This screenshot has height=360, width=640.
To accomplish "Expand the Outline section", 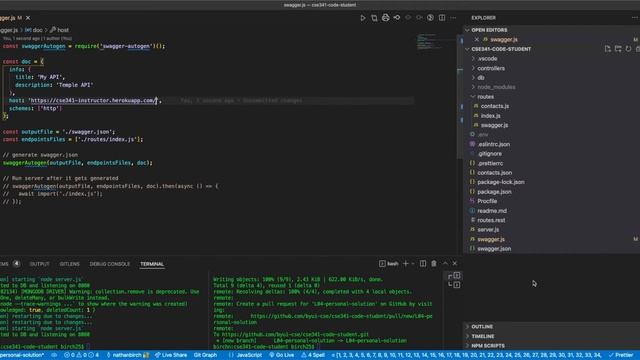I will 482,327.
